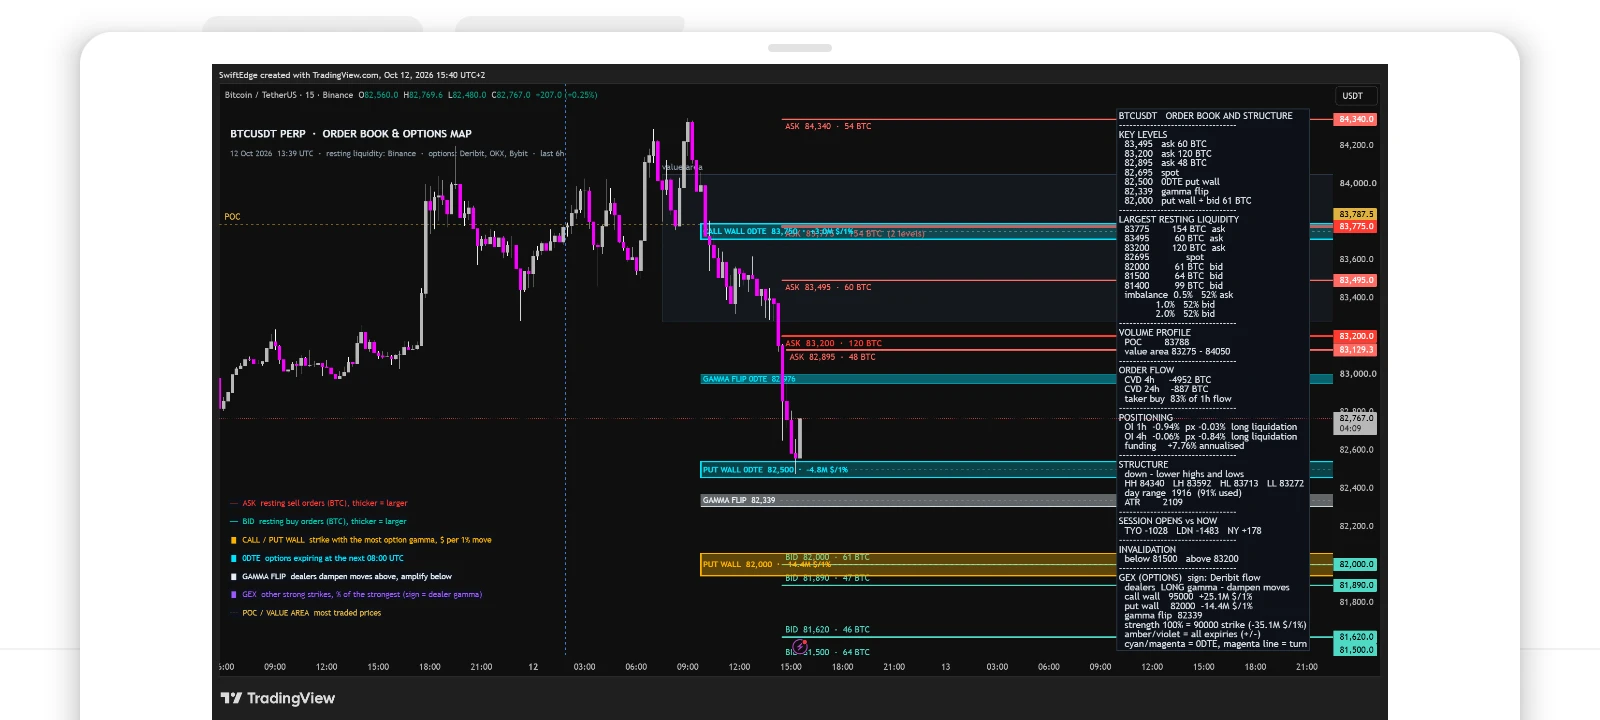Click the 81,620.0 price axis tag
The image size is (1600, 720).
(1356, 637)
